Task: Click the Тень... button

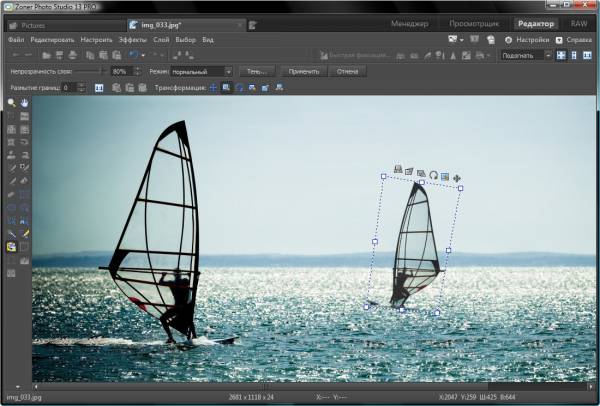Action: pyautogui.click(x=257, y=72)
